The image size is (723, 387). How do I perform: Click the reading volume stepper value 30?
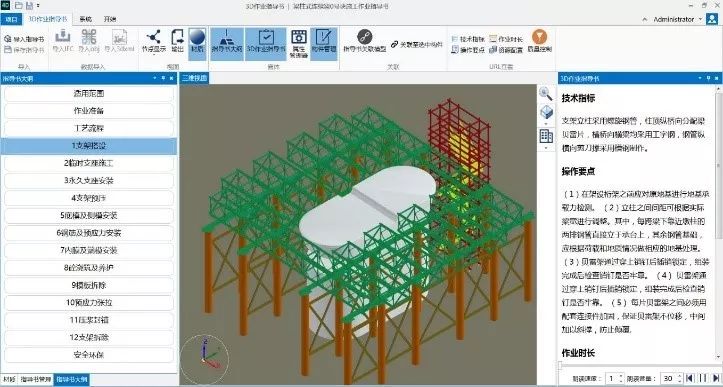668,378
